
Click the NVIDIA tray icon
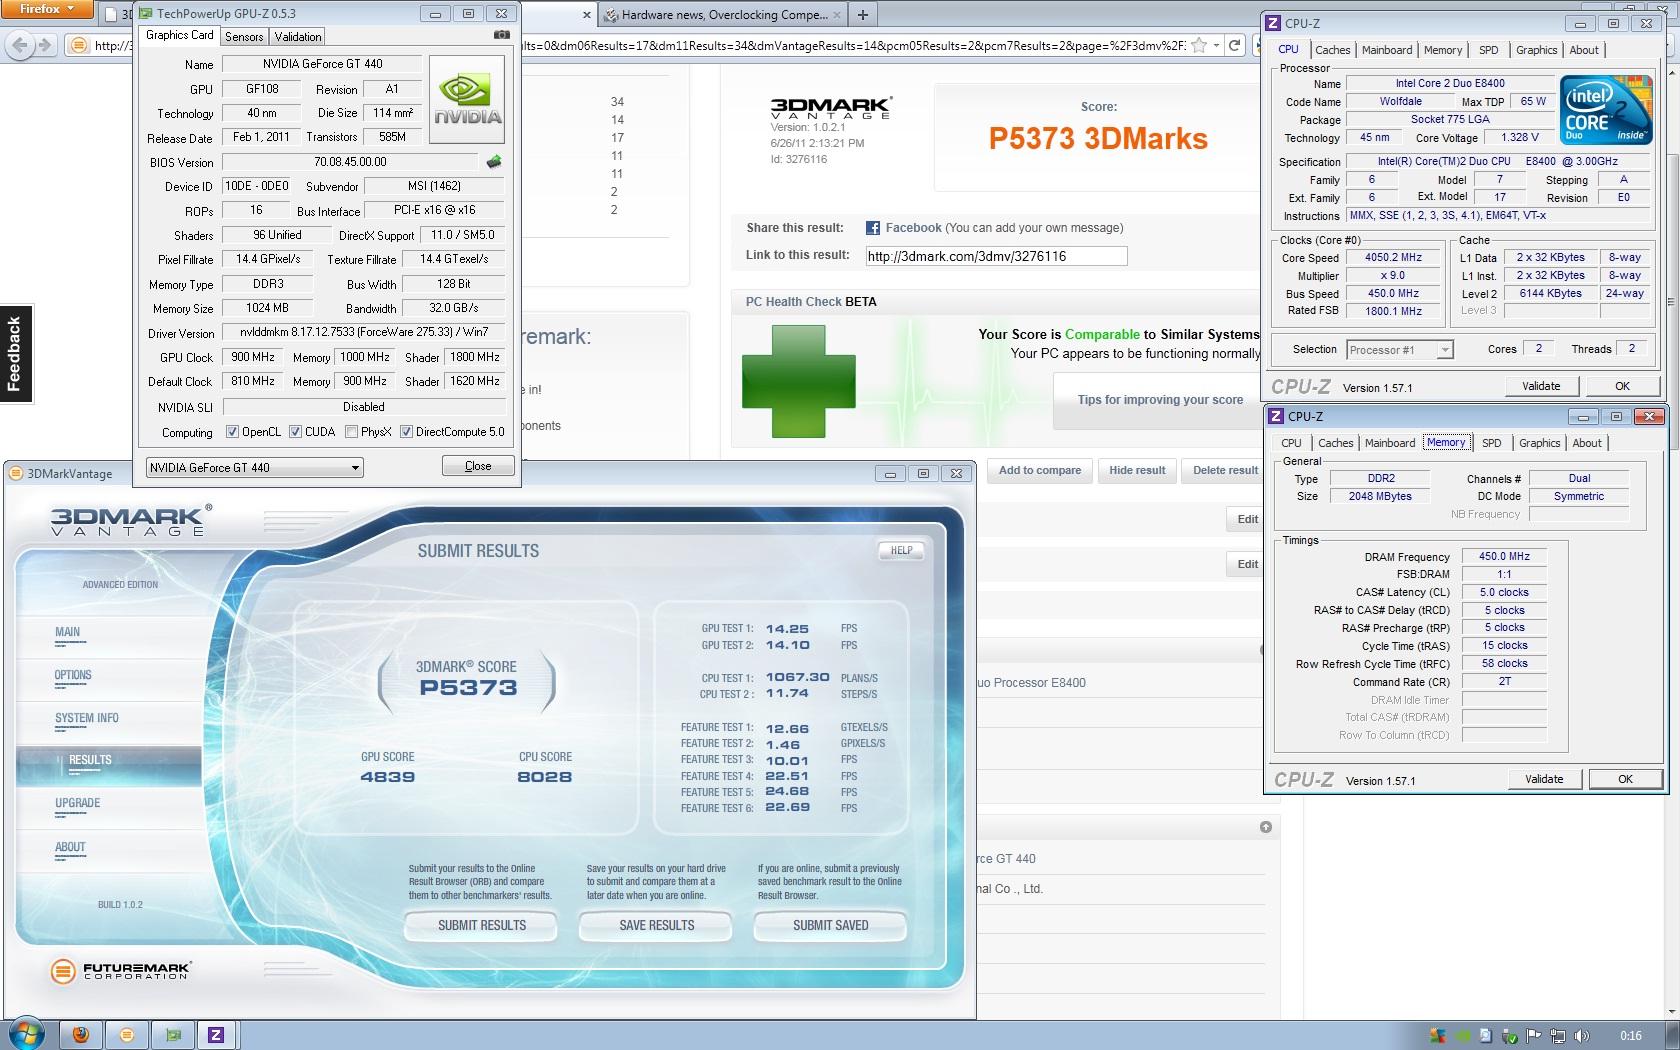1462,1036
